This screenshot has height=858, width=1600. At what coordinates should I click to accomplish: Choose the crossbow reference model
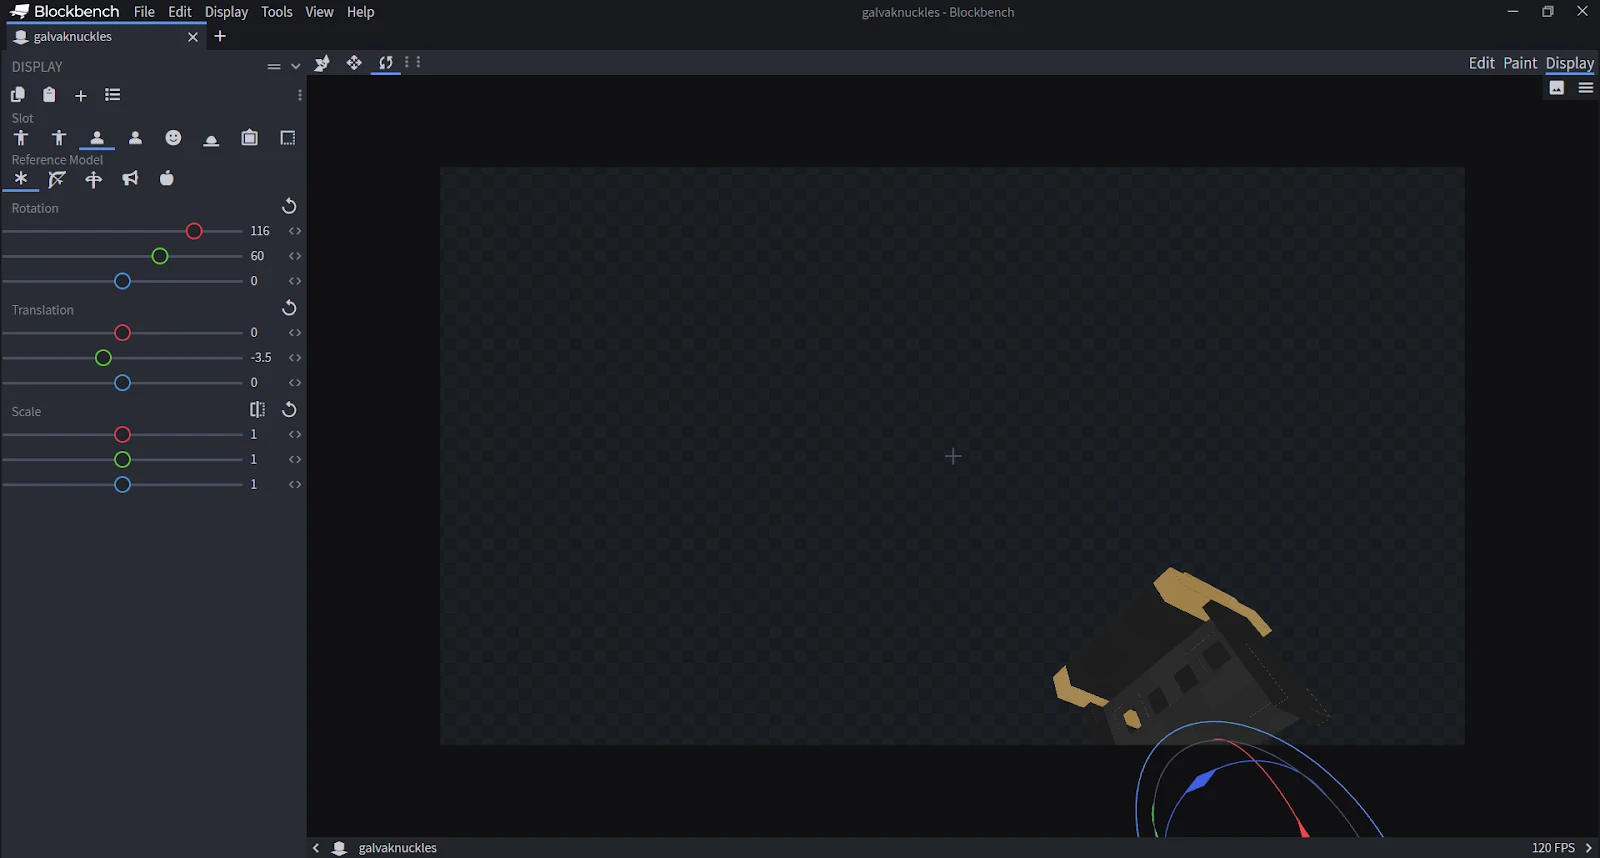coord(94,179)
